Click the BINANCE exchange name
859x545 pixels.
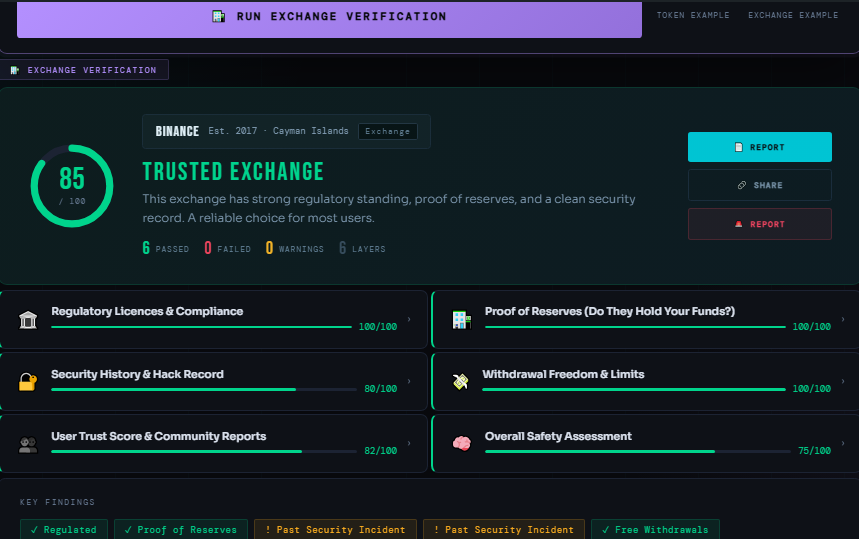(x=177, y=131)
